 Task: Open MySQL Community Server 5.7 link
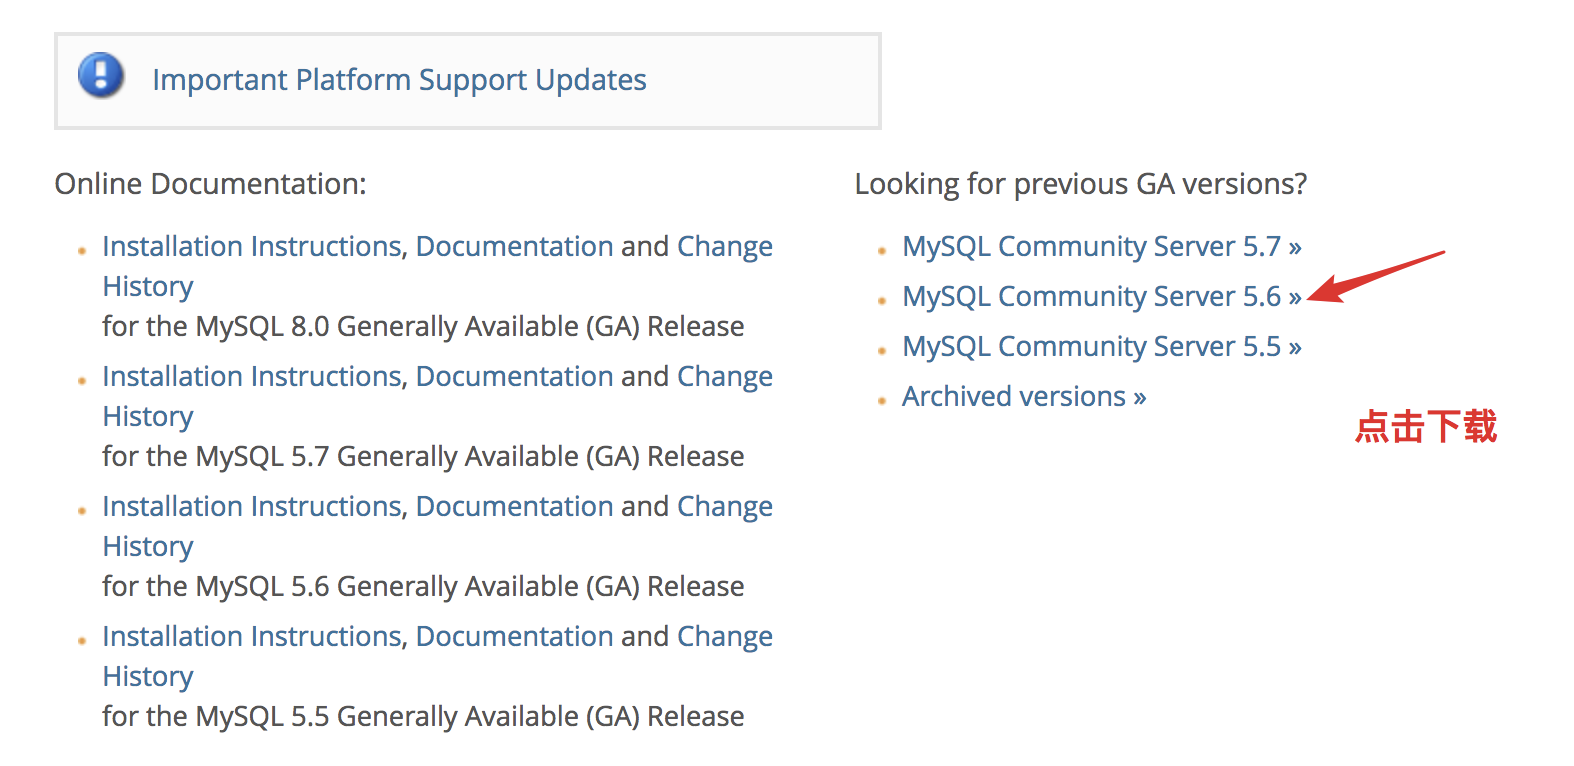pyautogui.click(x=1101, y=246)
